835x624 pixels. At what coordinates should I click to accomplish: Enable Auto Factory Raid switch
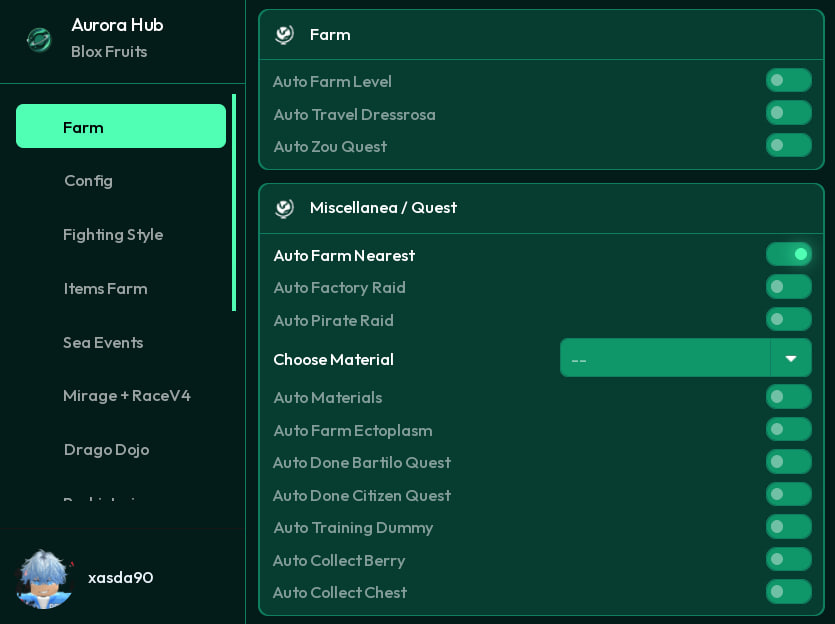pos(789,287)
